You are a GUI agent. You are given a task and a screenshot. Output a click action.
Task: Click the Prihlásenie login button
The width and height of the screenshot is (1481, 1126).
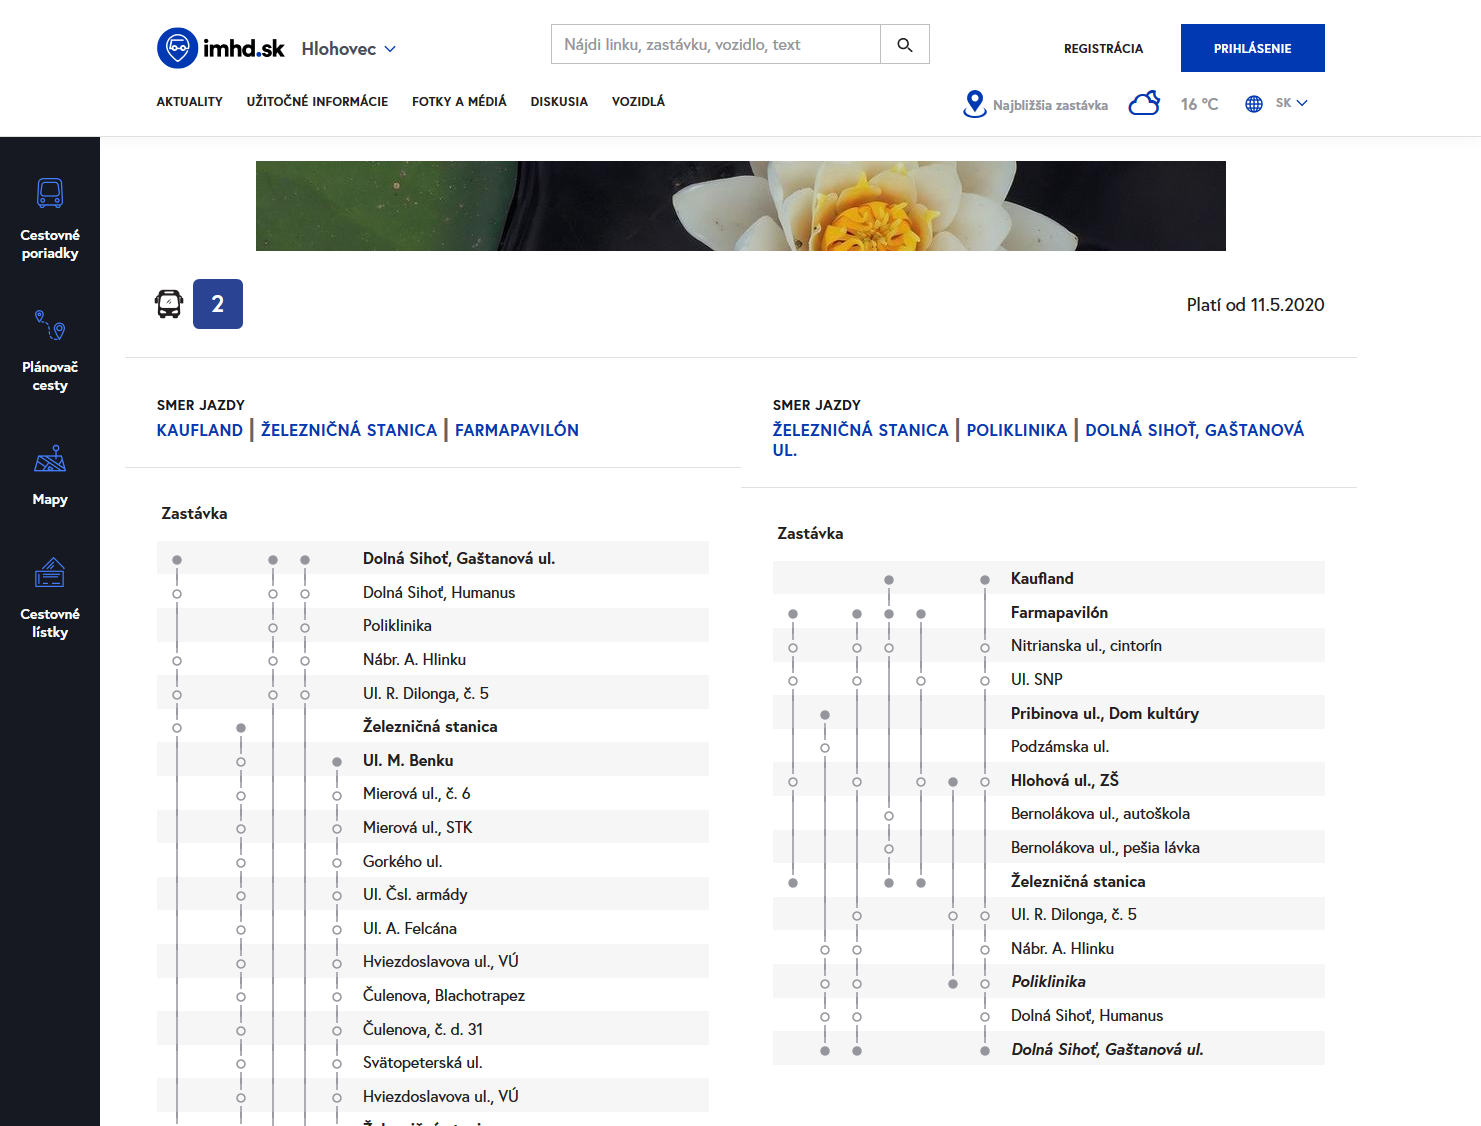point(1252,48)
